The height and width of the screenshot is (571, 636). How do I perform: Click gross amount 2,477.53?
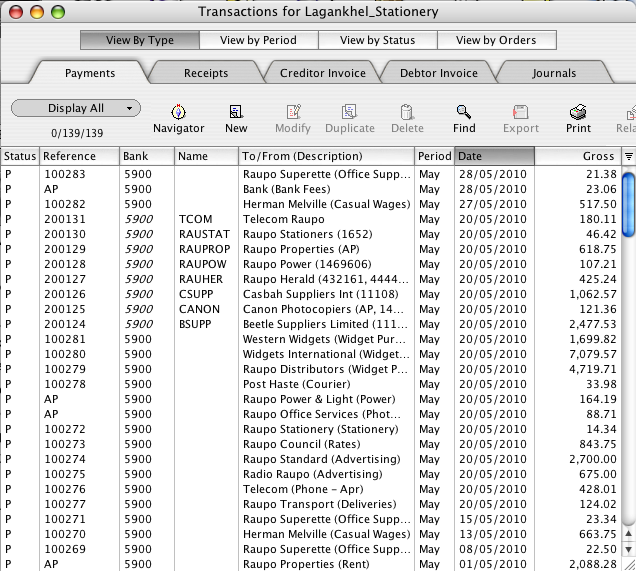click(x=593, y=324)
